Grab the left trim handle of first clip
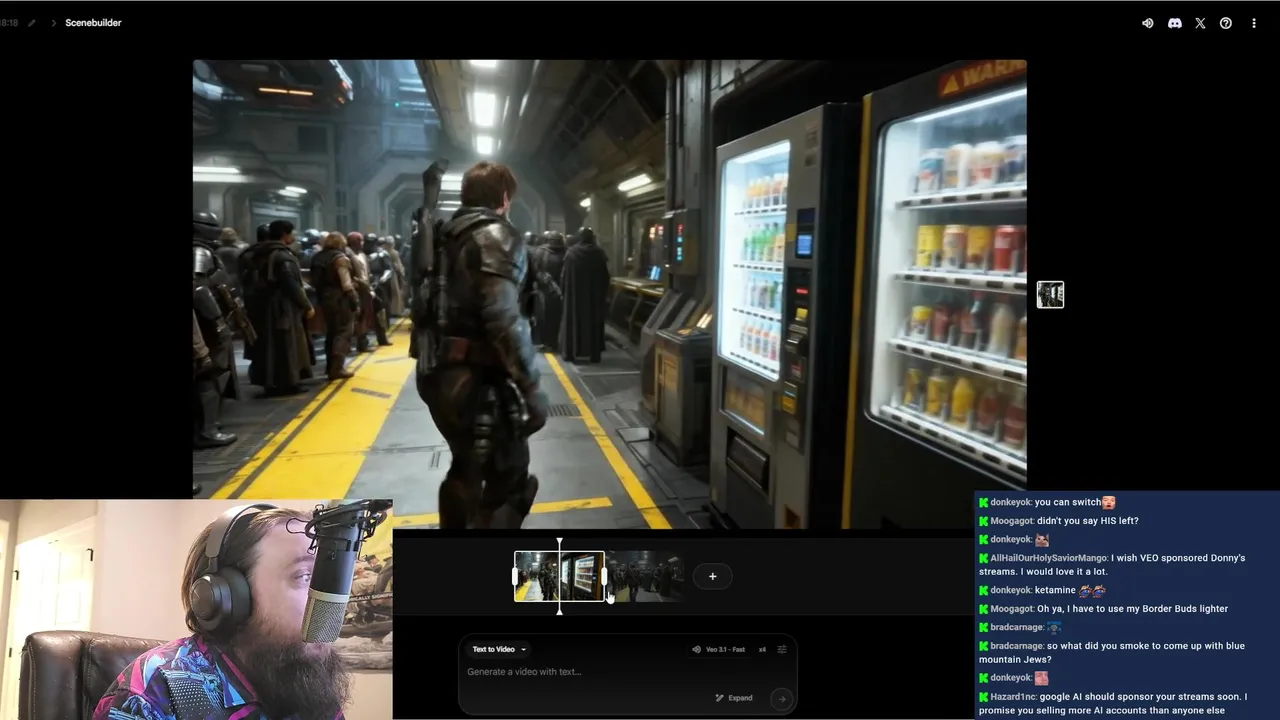Screen dimensions: 1280x720 [516, 577]
